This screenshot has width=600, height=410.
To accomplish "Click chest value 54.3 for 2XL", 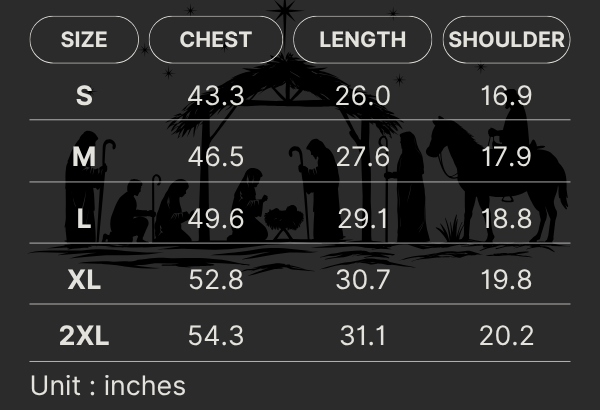I will point(216,336).
